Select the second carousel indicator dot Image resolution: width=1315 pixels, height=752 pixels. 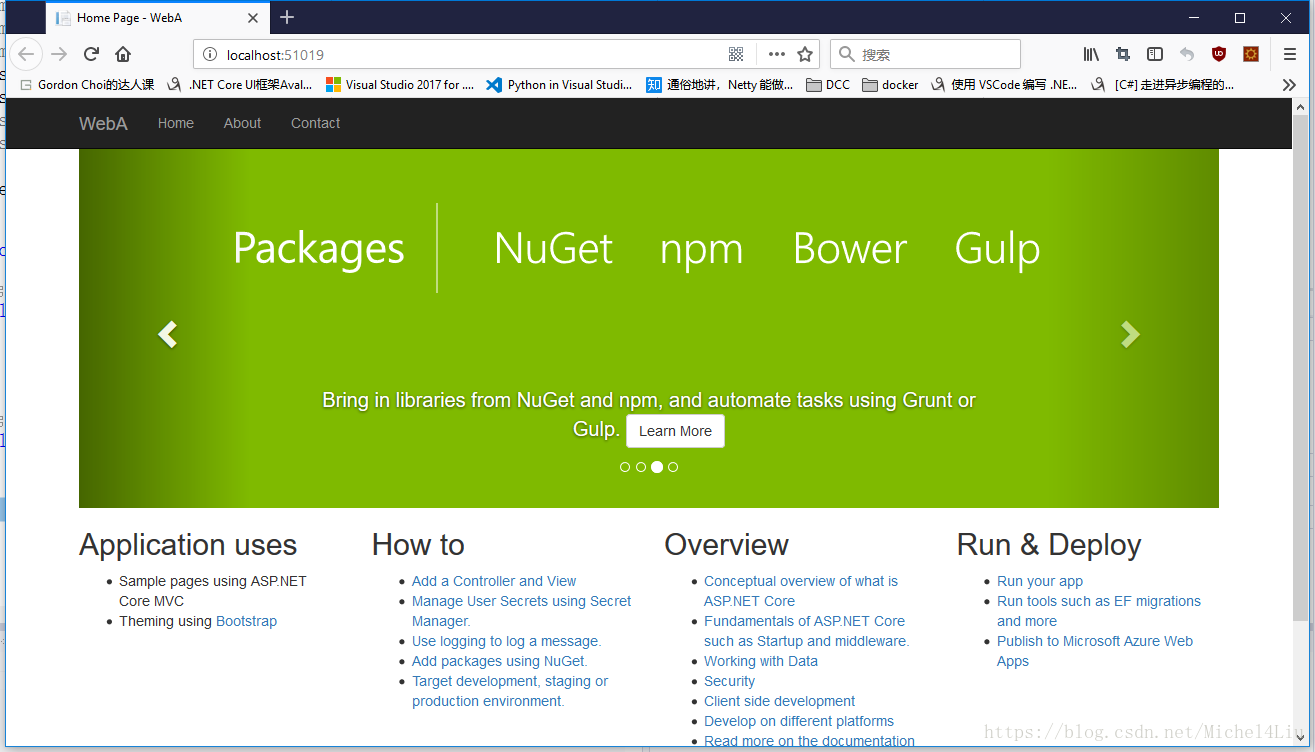pos(641,467)
